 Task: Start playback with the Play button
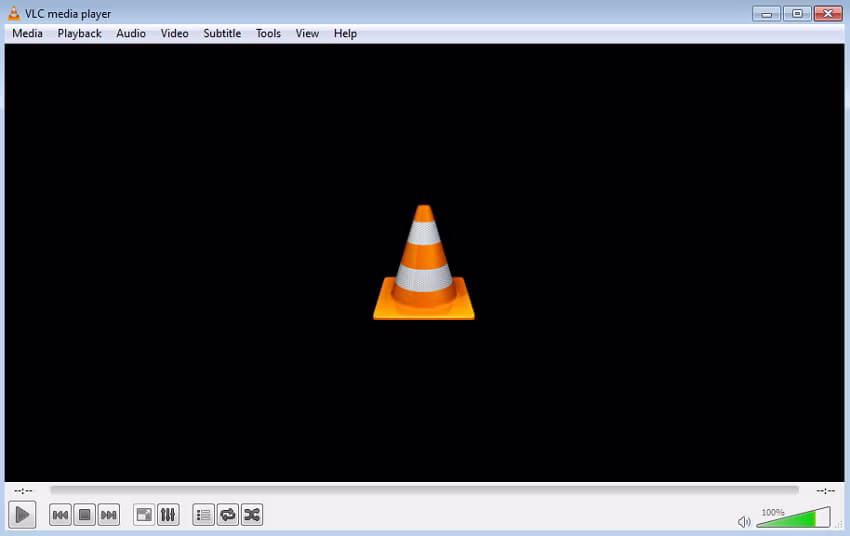click(22, 514)
